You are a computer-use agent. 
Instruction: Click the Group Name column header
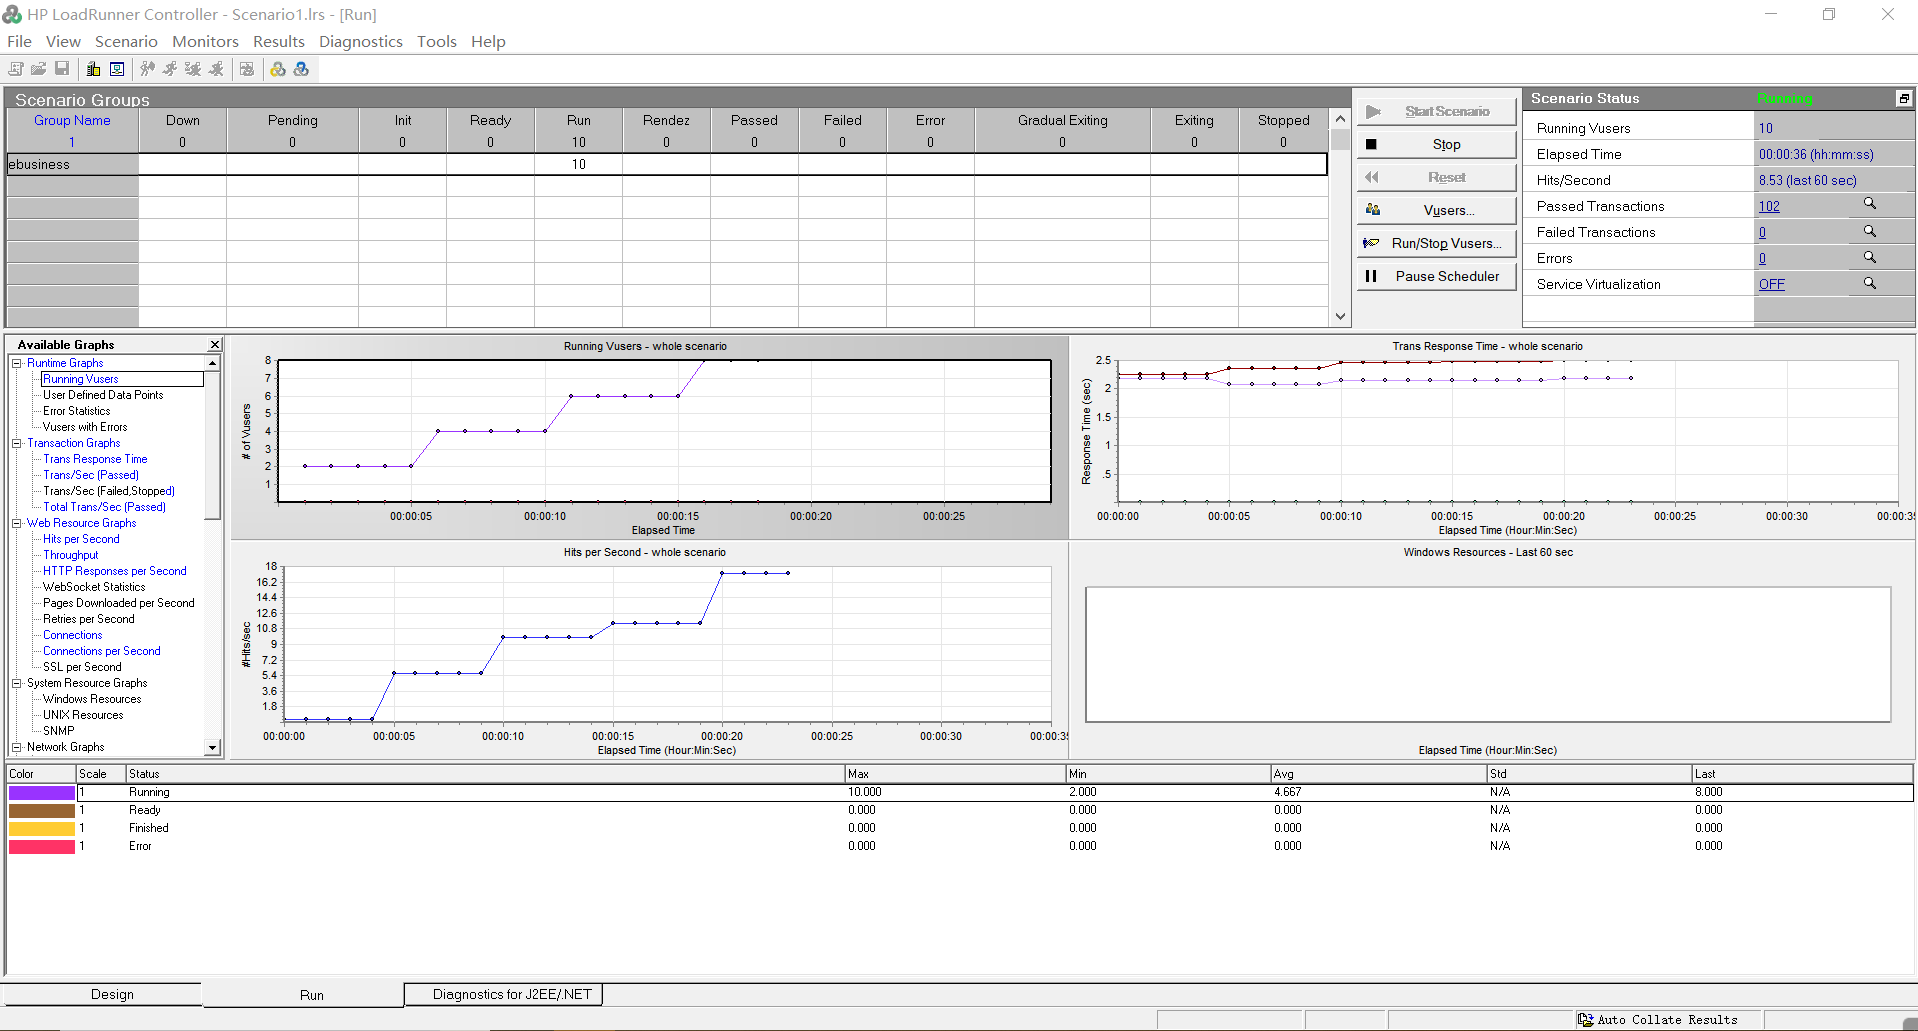pyautogui.click(x=72, y=120)
